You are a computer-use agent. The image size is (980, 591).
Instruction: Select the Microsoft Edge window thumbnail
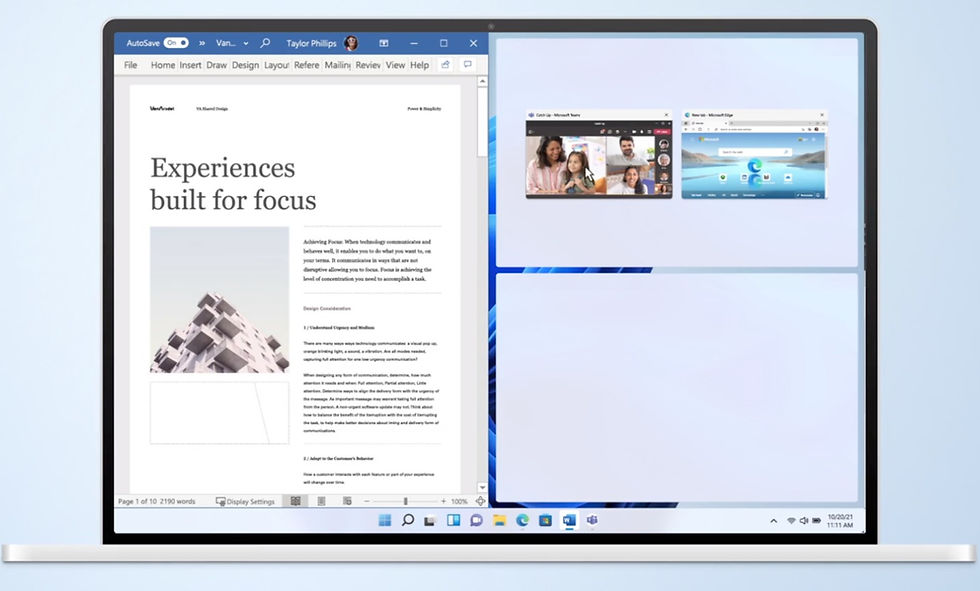pos(754,160)
